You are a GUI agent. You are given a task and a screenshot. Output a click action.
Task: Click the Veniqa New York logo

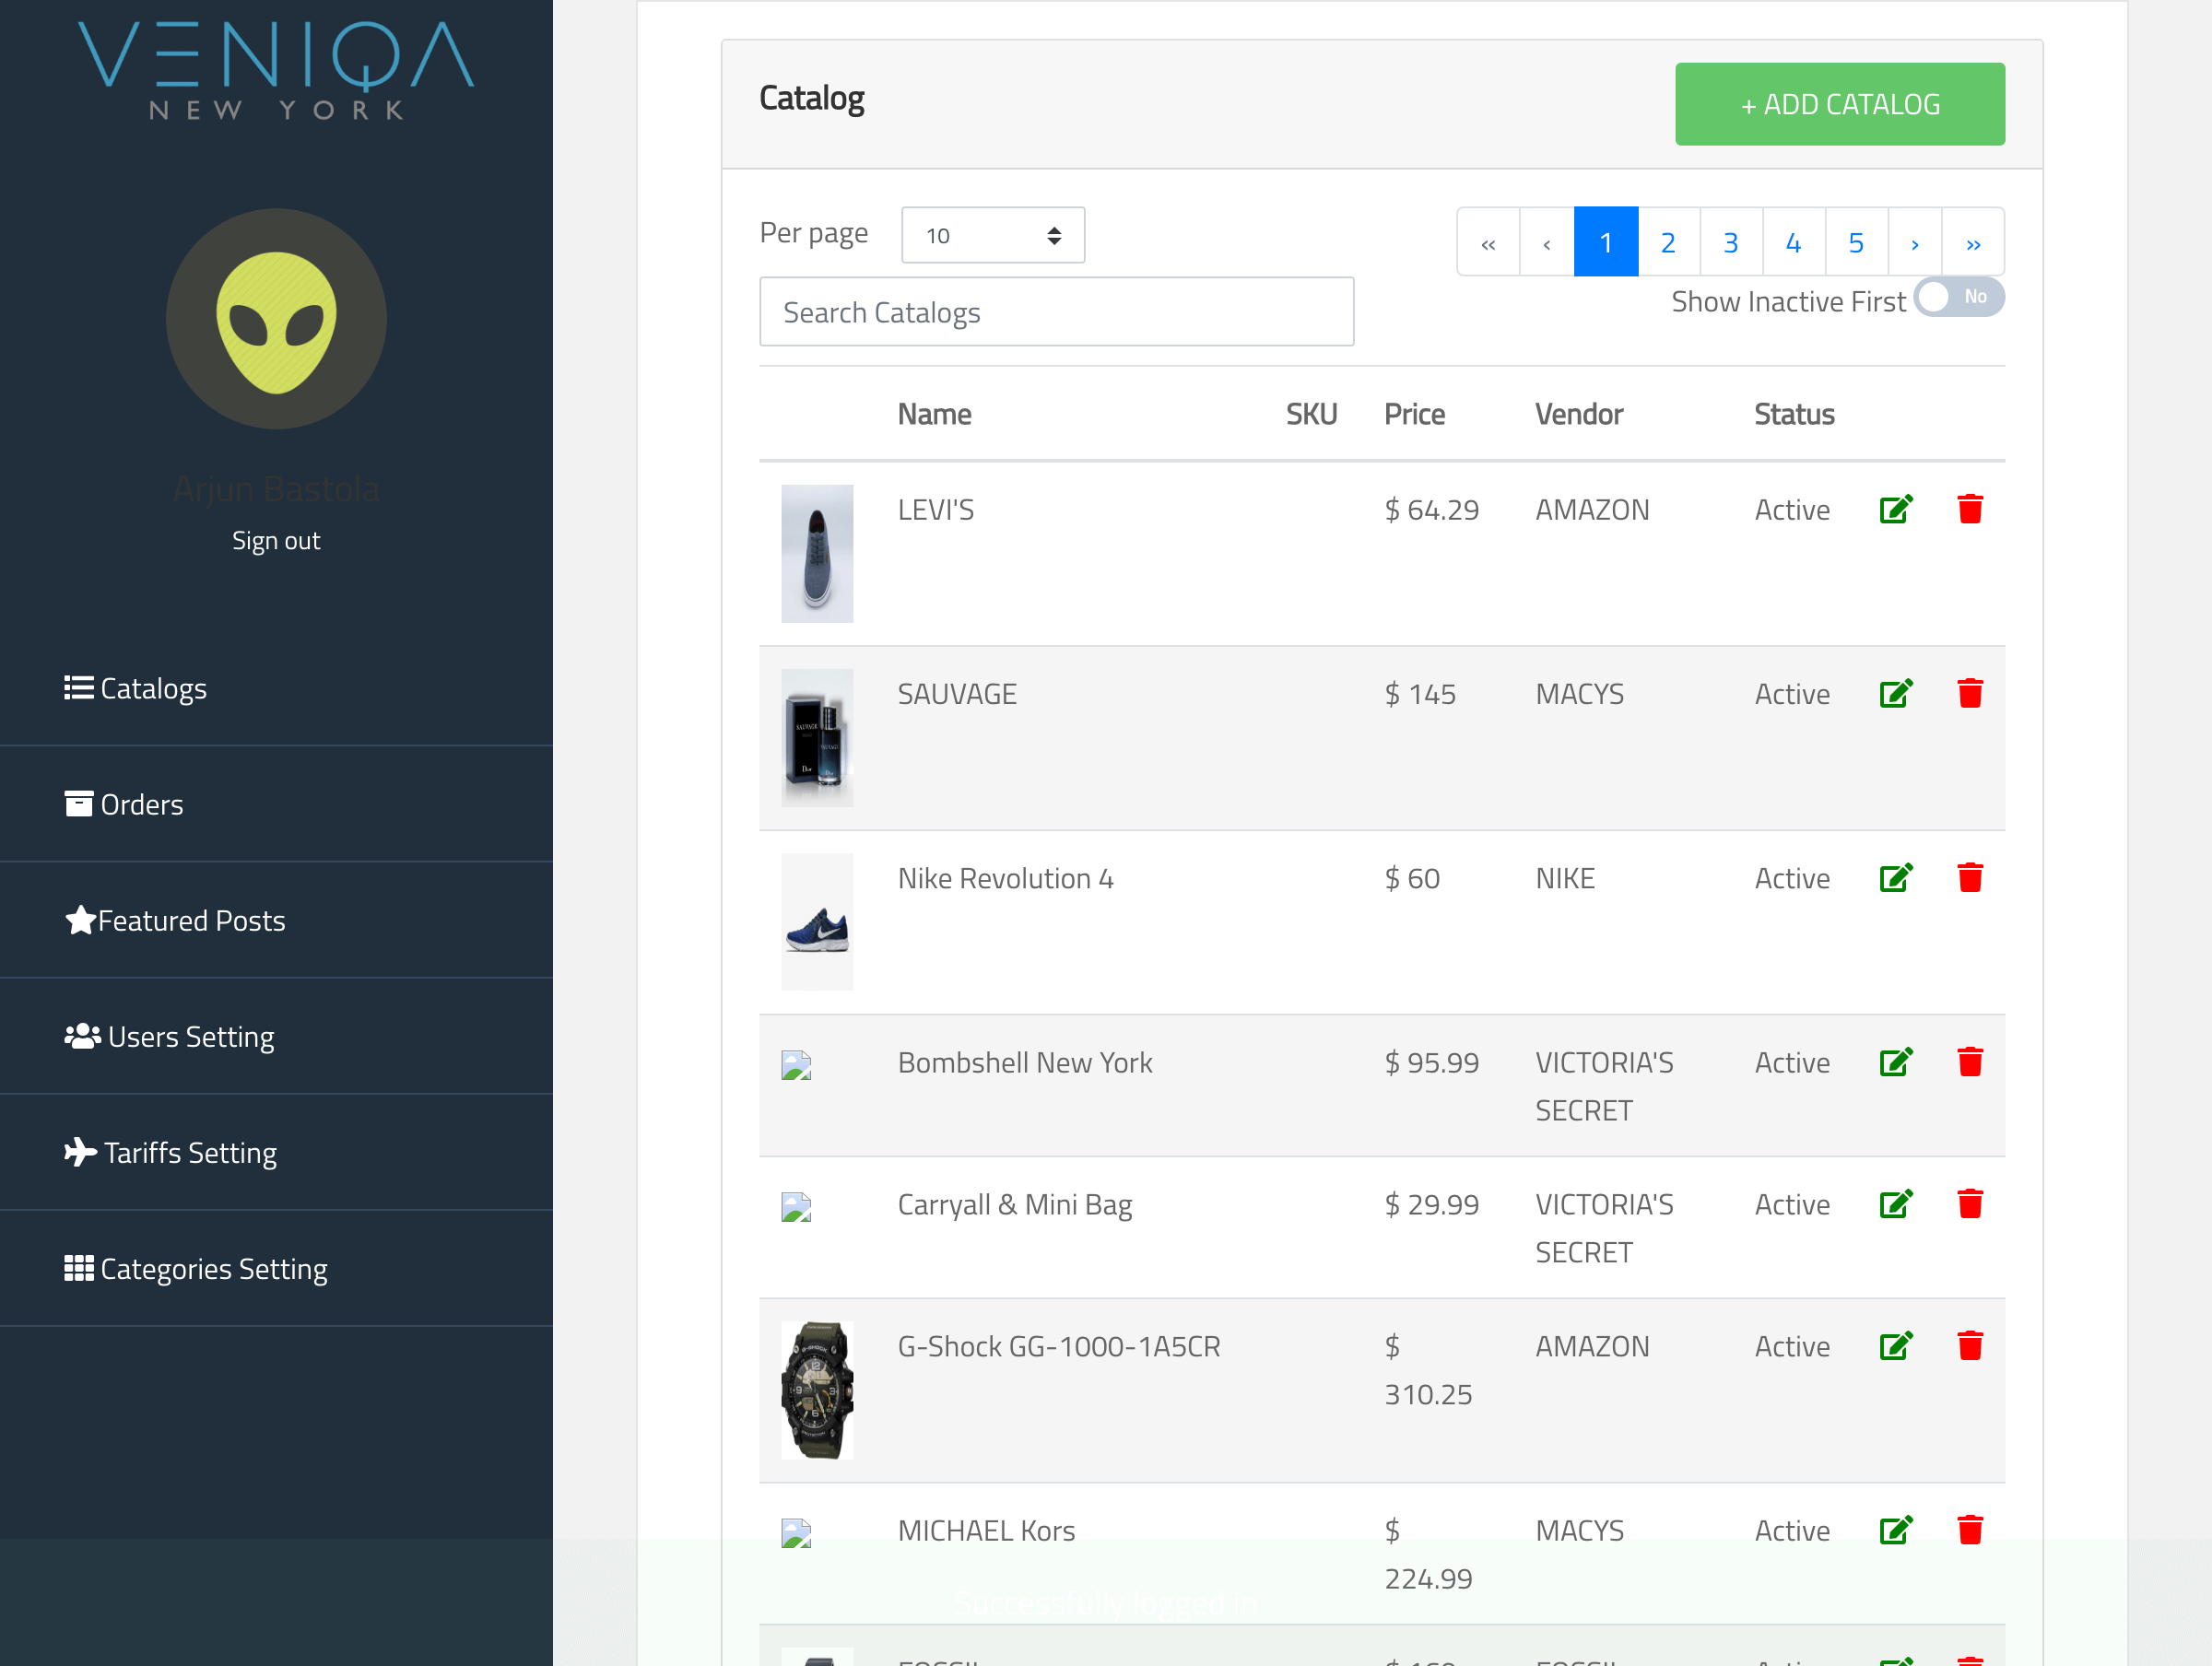276,70
